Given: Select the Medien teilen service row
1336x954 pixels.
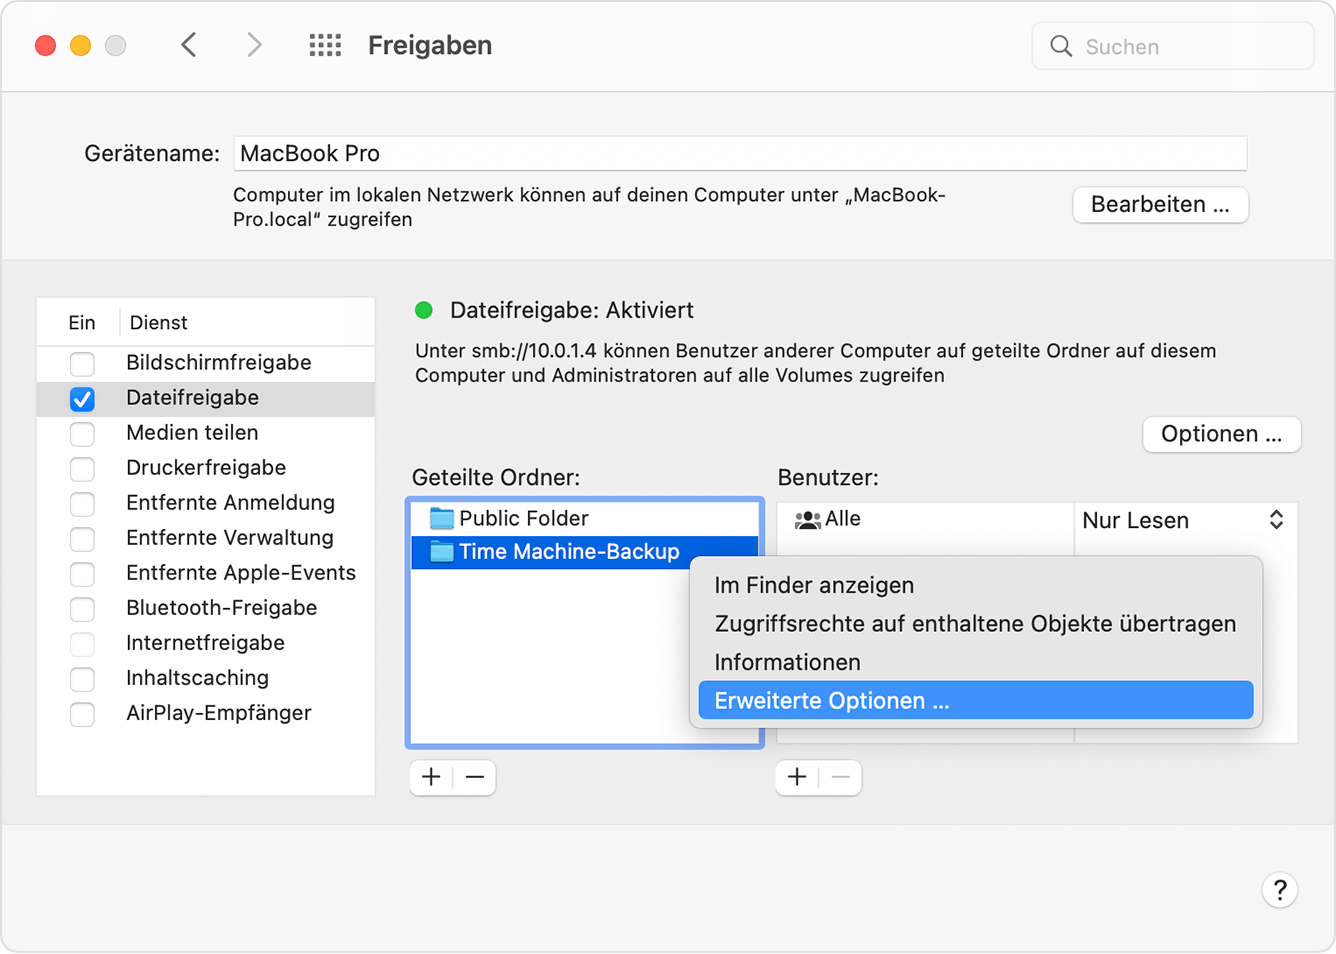Looking at the screenshot, I should coord(206,433).
